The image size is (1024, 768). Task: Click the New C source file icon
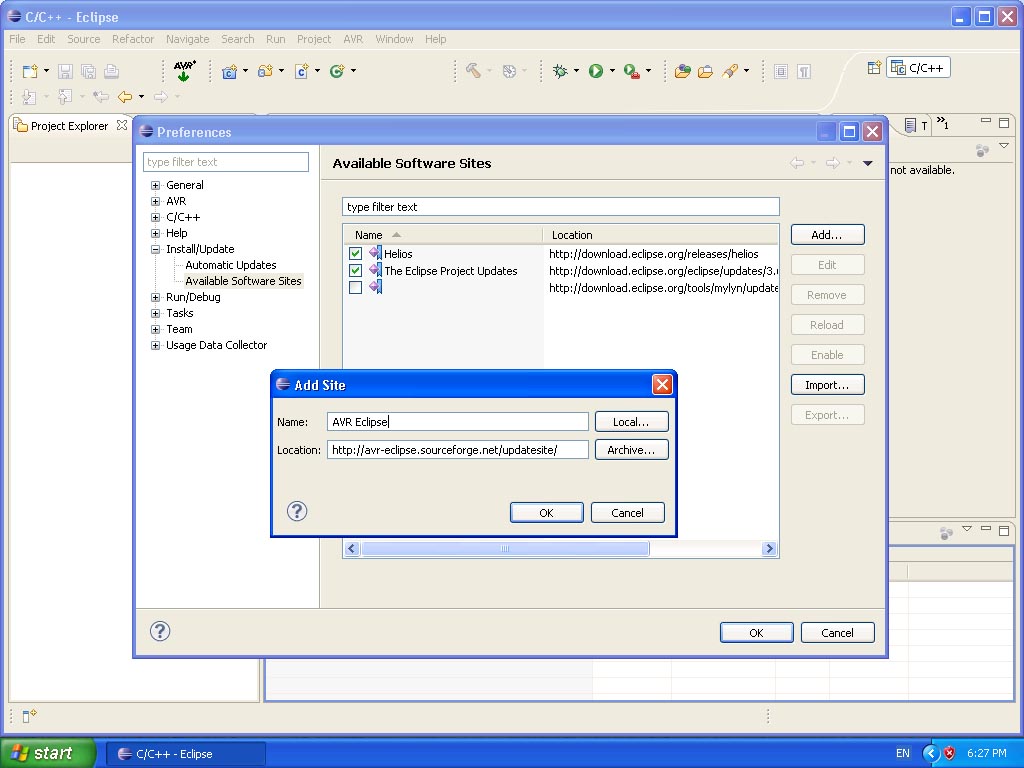(301, 71)
